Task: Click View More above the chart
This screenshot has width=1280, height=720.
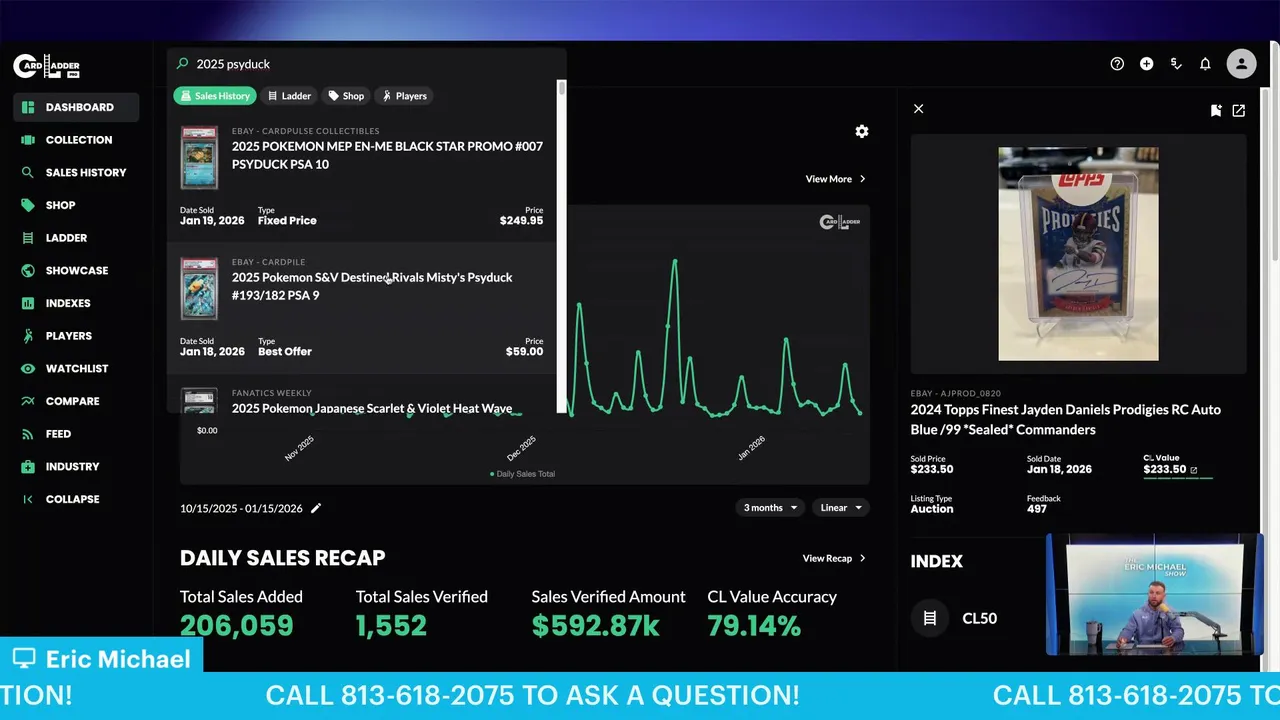Action: pyautogui.click(x=836, y=179)
